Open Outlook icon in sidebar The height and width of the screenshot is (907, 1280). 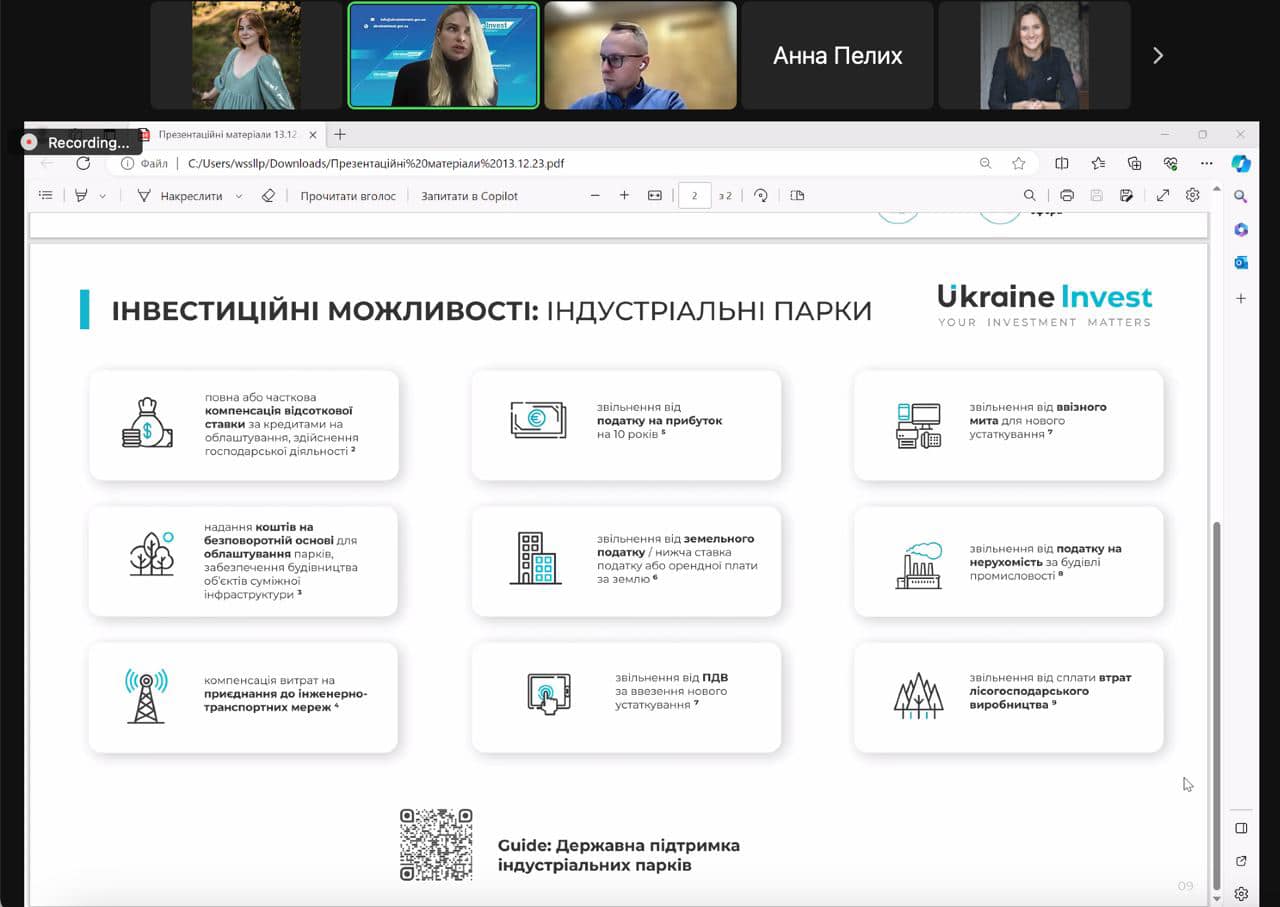pos(1241,263)
